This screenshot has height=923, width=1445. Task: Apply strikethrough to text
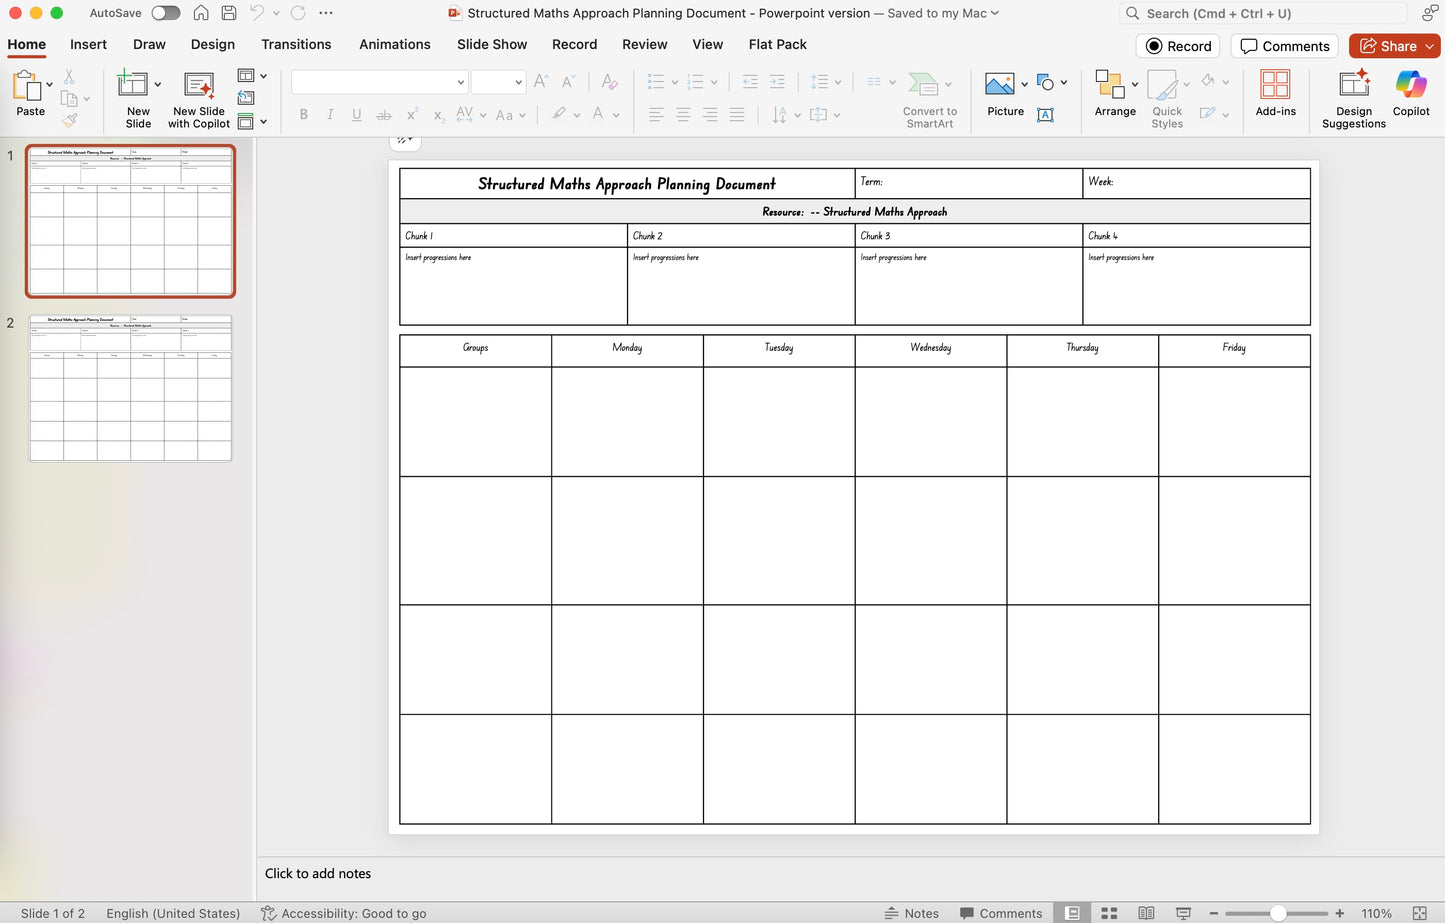[383, 114]
